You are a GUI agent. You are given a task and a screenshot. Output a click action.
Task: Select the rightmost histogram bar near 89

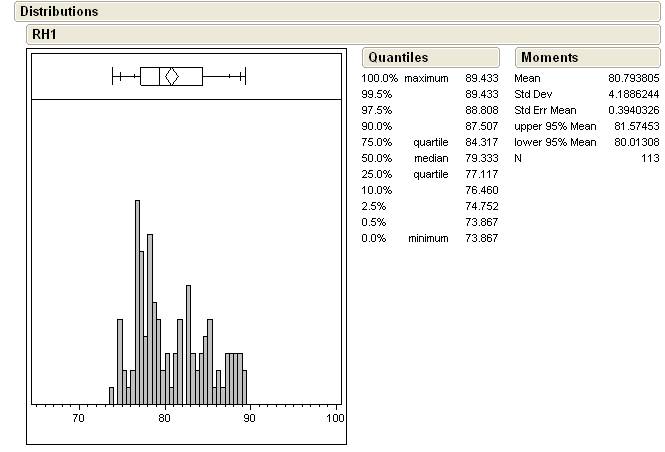click(243, 378)
